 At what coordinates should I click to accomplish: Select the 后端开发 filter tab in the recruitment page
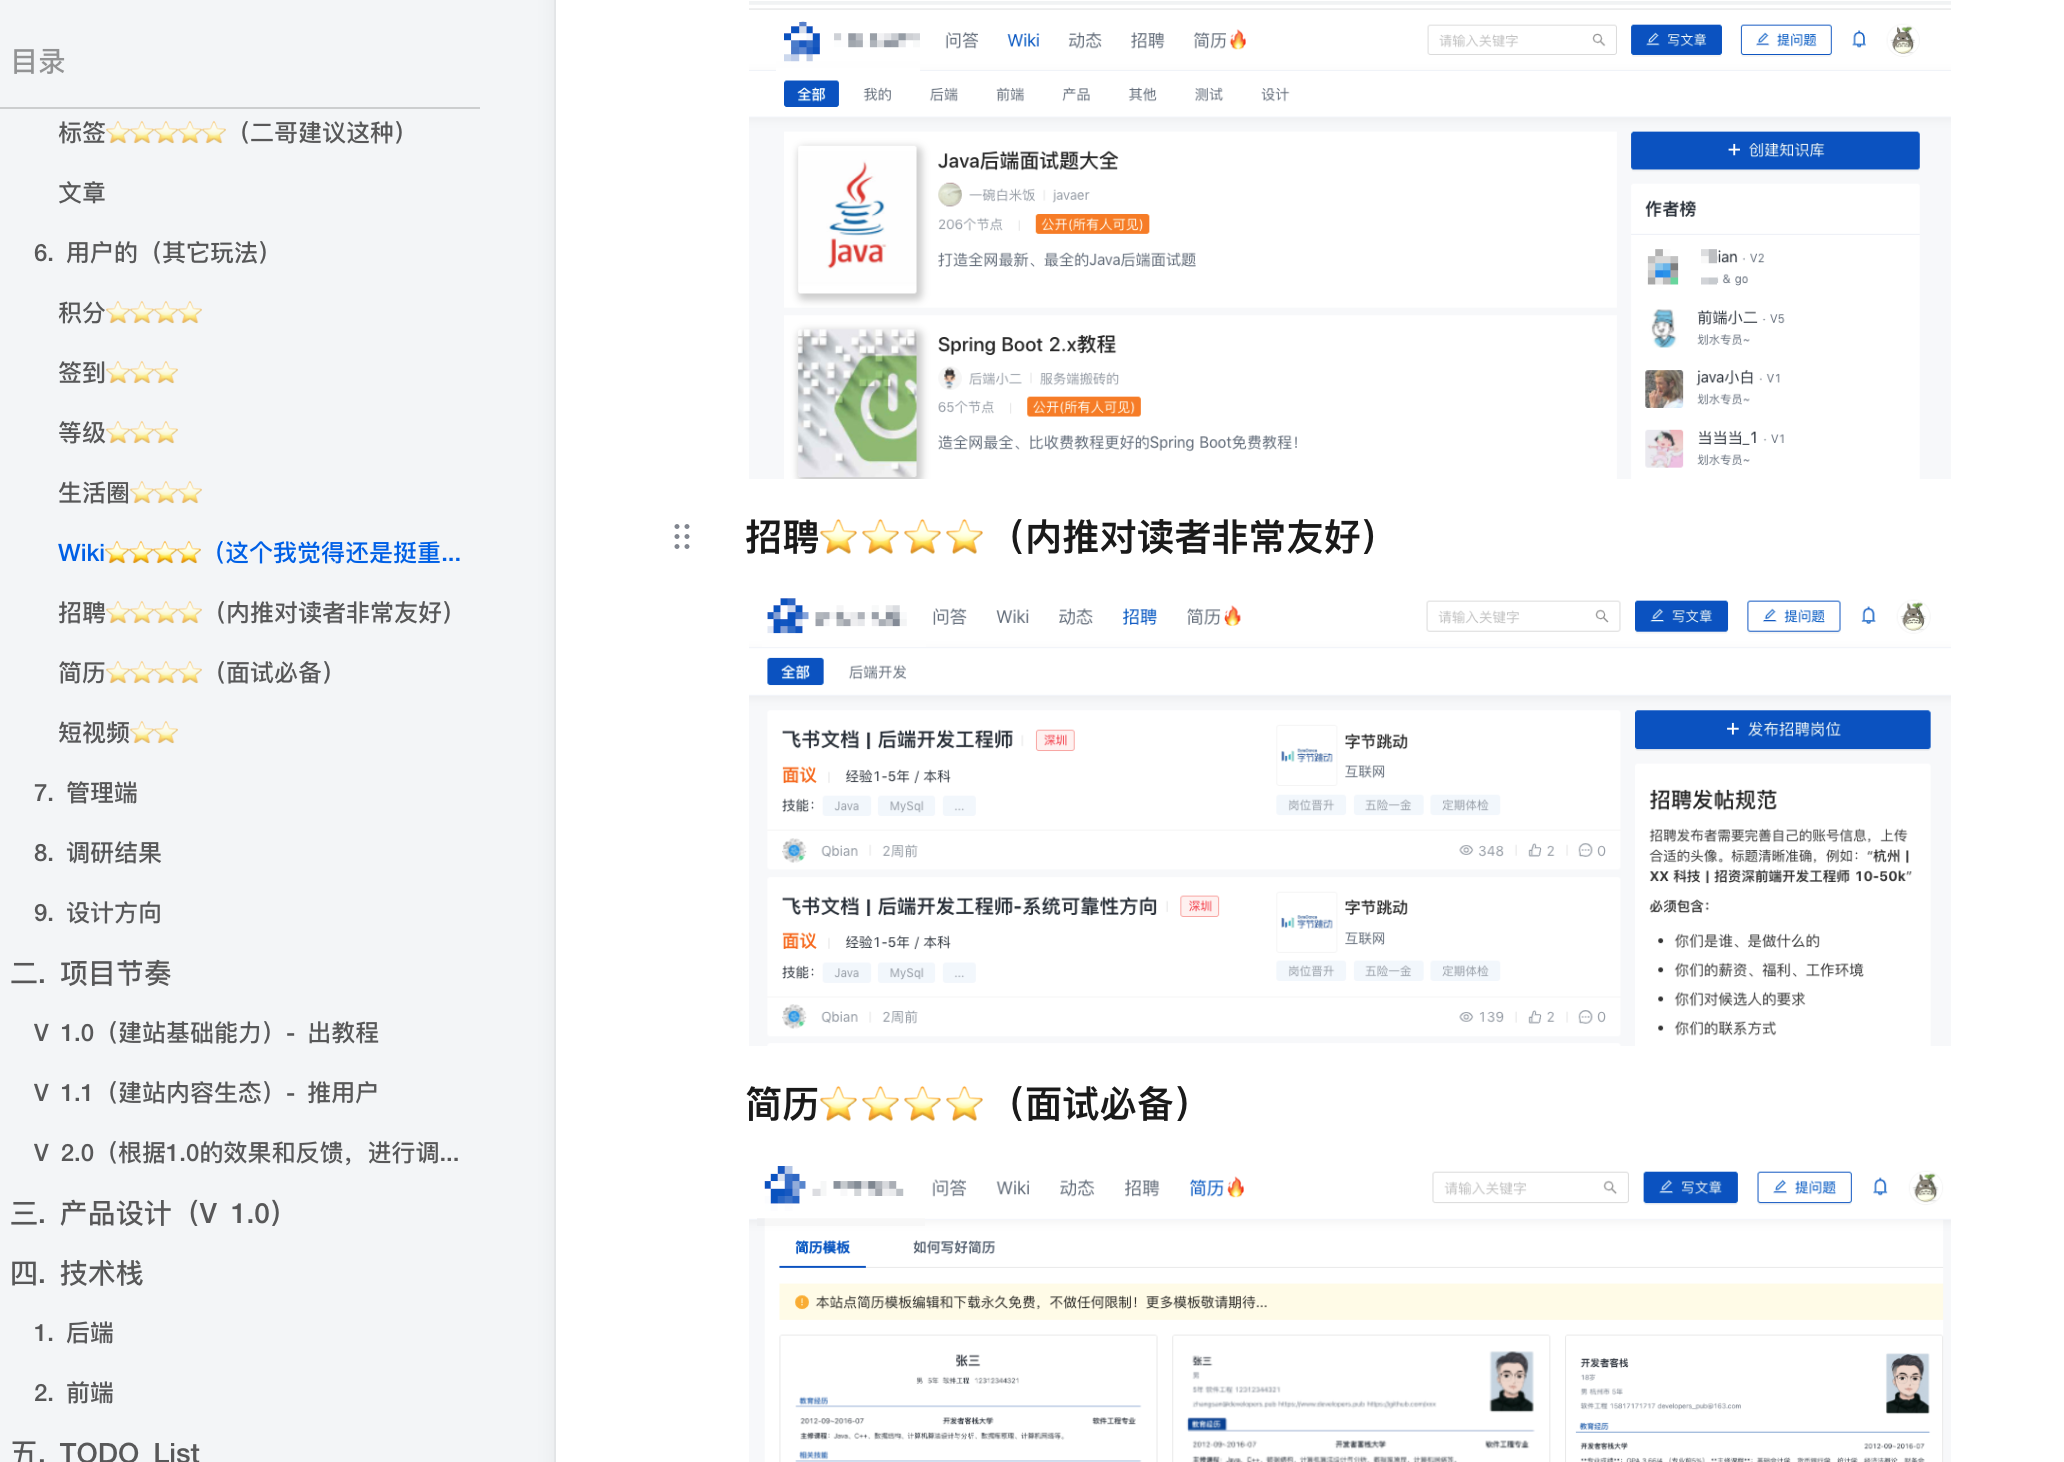[877, 672]
